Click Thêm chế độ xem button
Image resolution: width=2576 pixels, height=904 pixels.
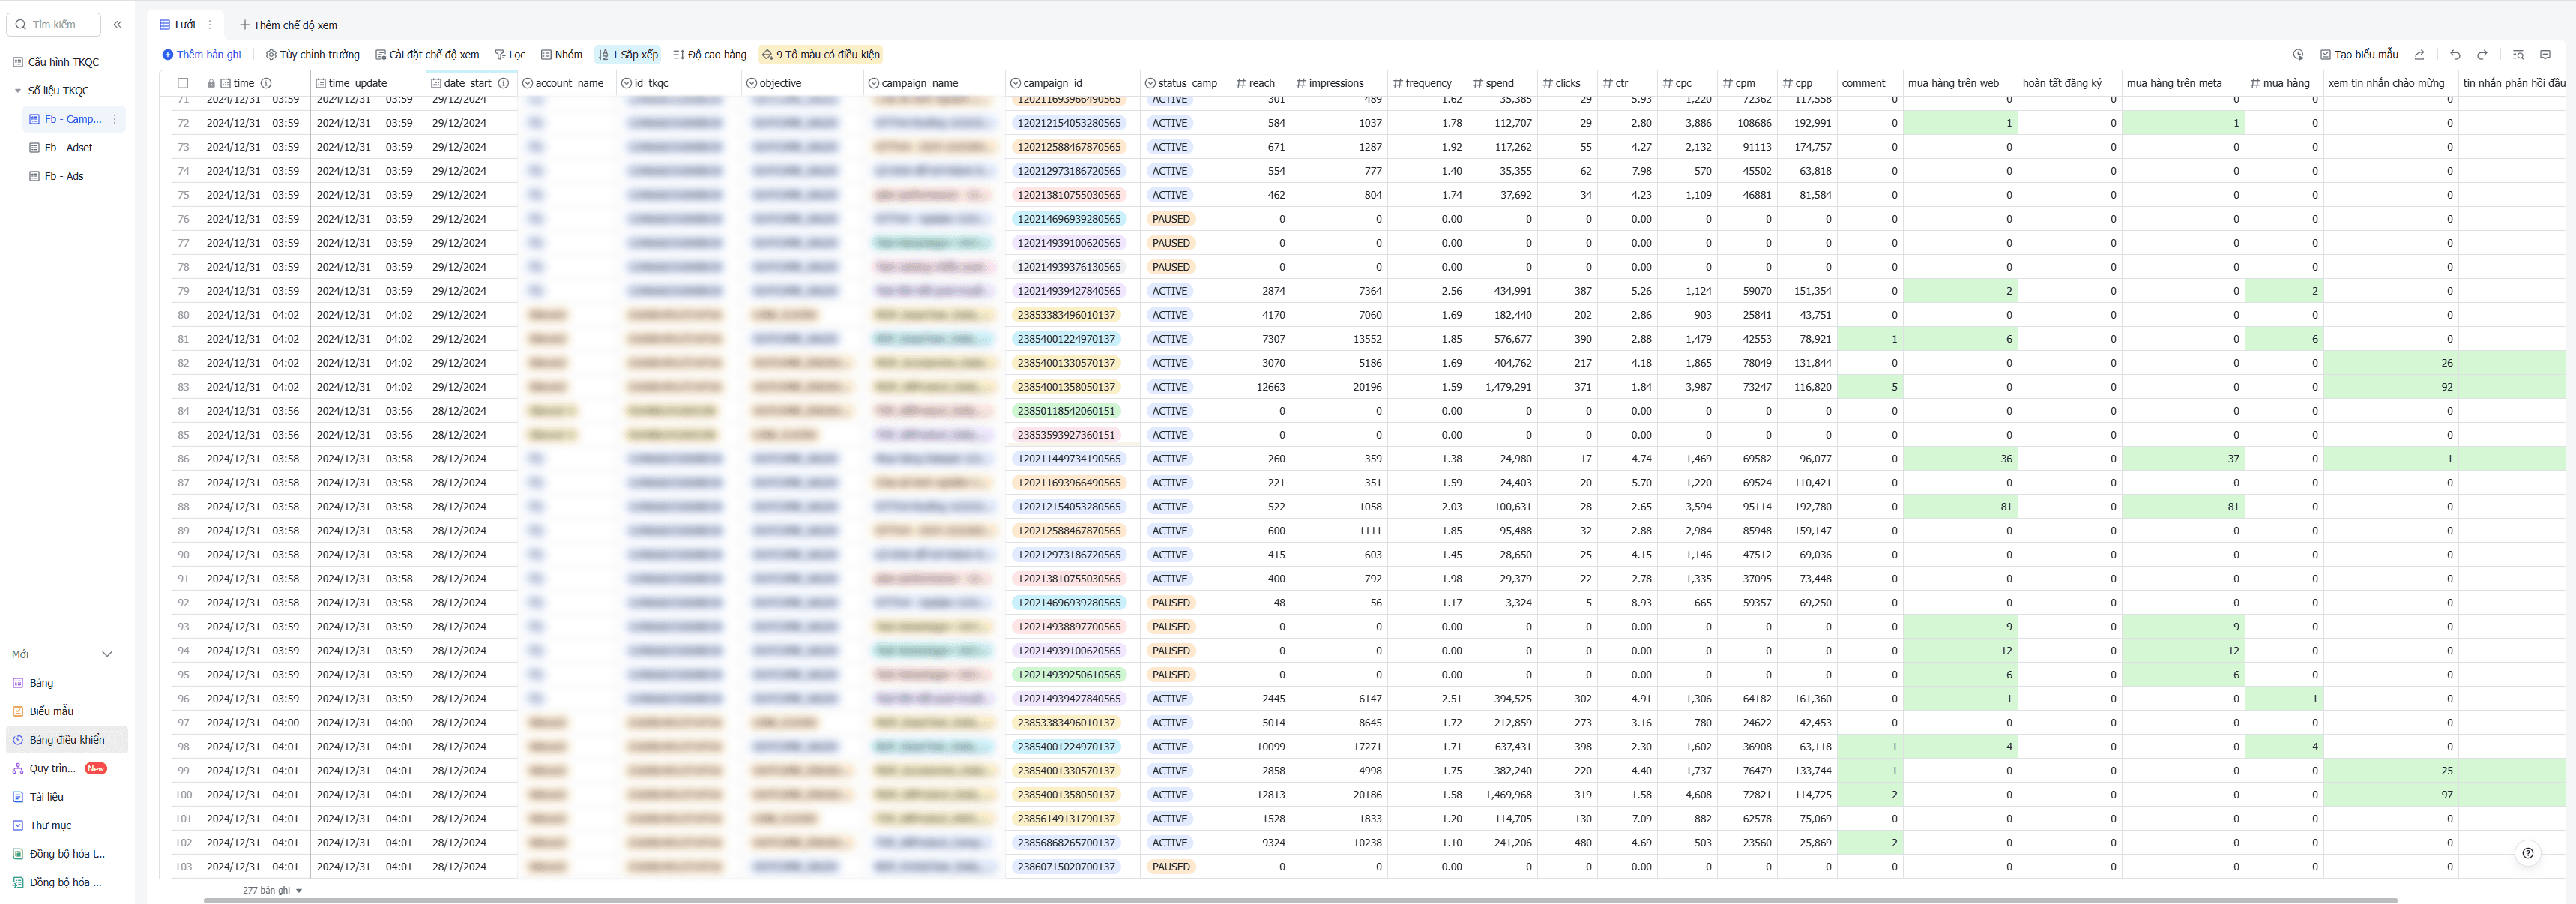(288, 25)
